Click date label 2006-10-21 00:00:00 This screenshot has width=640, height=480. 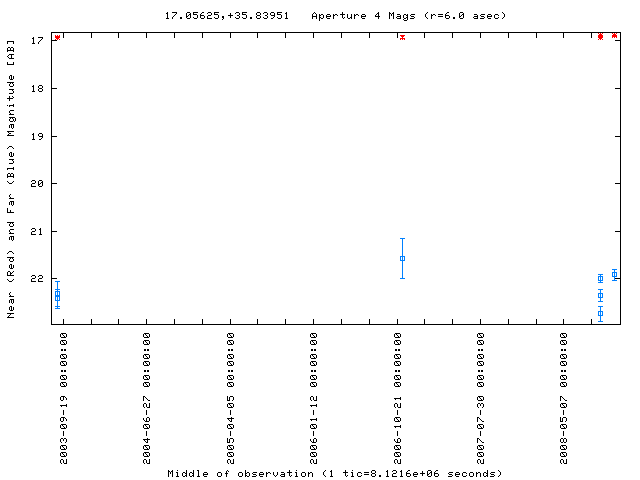(398, 398)
